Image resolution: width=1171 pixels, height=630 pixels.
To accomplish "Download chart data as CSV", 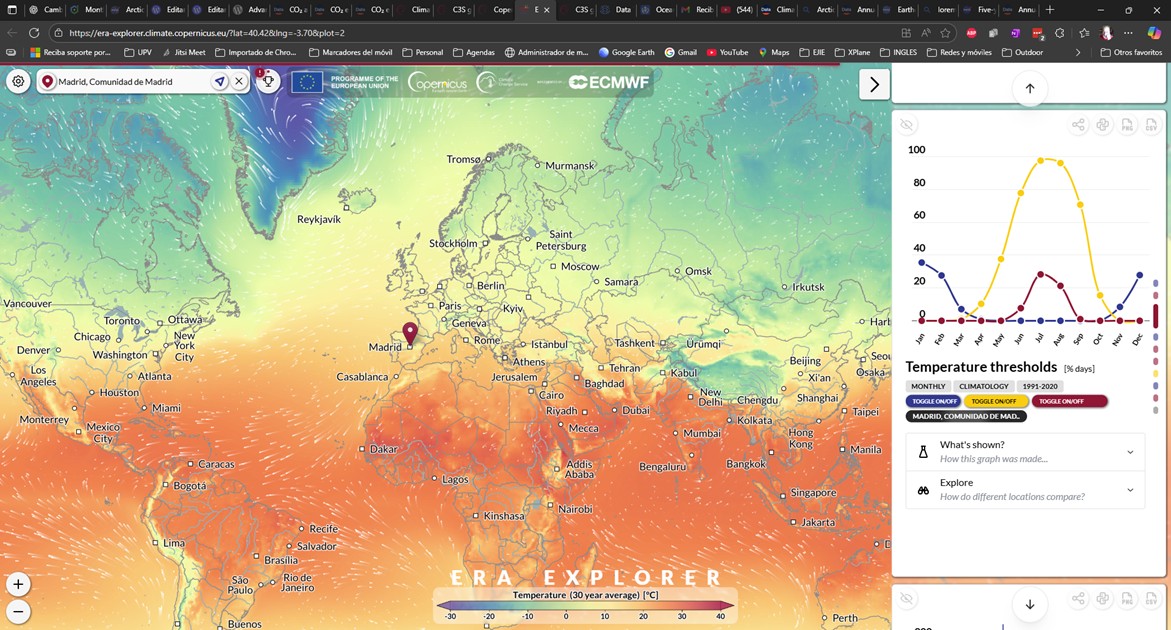I will point(1151,125).
